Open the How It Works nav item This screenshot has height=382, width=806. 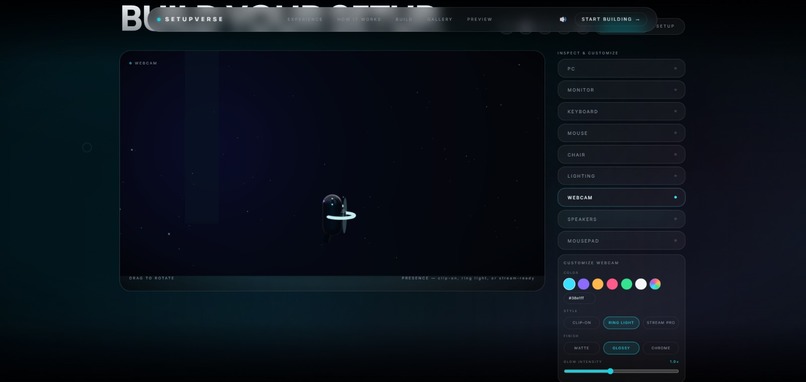coord(359,20)
